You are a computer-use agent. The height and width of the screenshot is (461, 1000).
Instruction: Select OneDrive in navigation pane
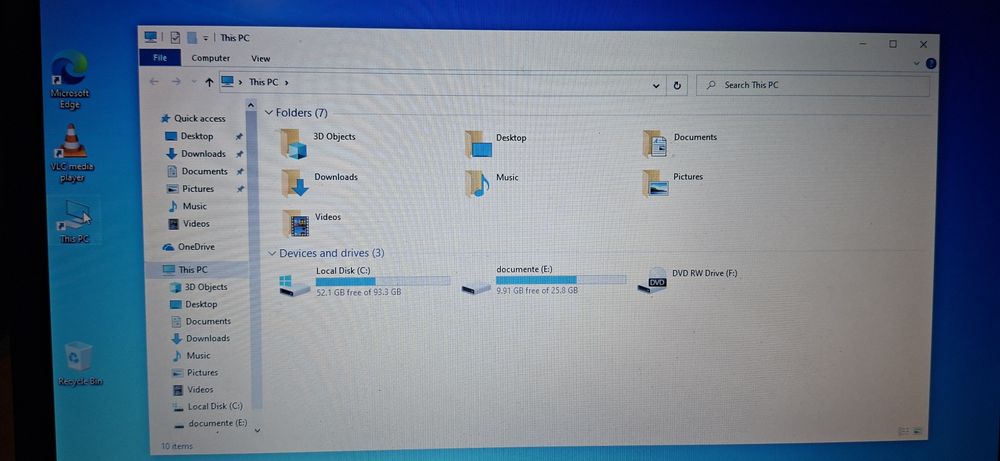point(189,247)
